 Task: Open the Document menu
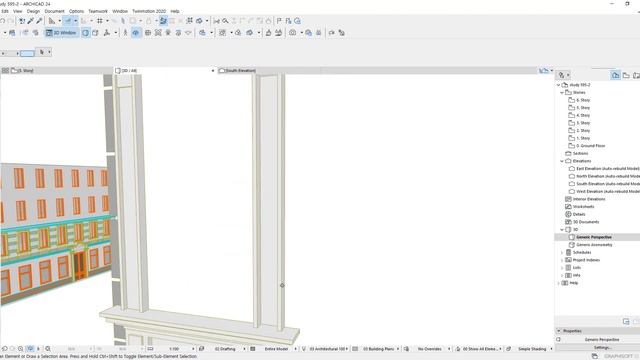click(54, 11)
